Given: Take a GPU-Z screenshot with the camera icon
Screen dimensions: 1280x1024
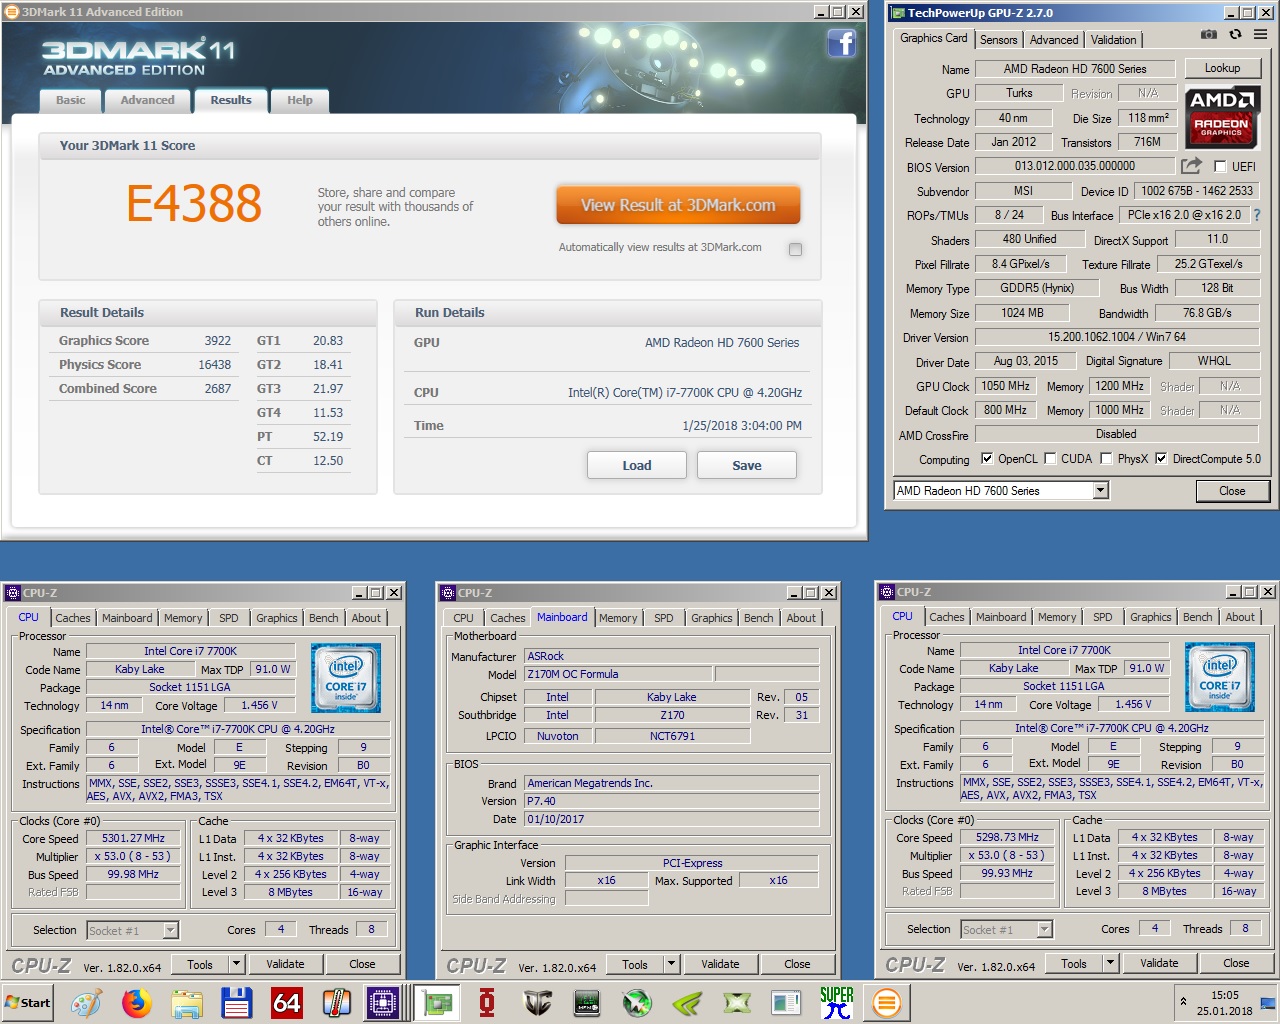Looking at the screenshot, I should (1208, 34).
